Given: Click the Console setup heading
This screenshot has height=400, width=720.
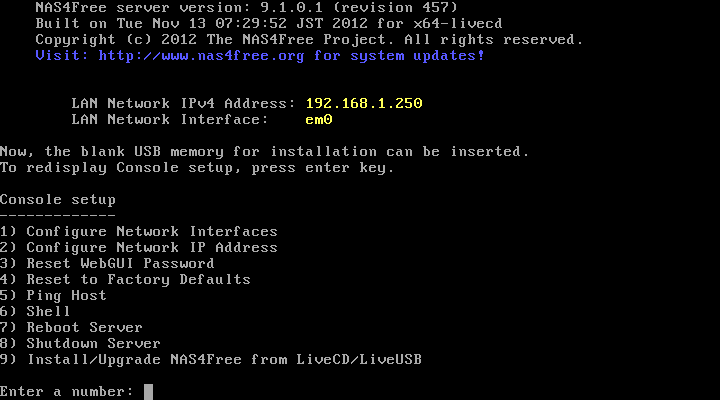Looking at the screenshot, I should [58, 200].
